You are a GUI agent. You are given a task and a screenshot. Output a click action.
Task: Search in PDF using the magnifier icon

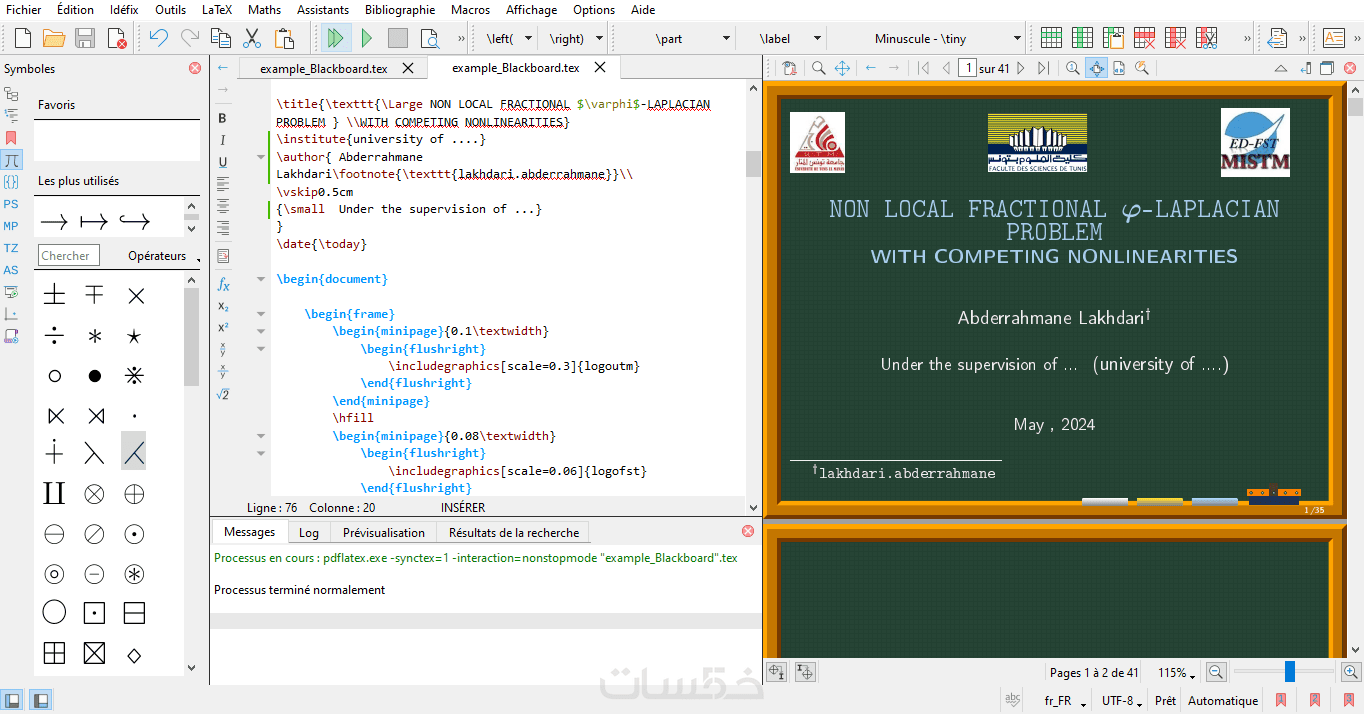point(818,68)
